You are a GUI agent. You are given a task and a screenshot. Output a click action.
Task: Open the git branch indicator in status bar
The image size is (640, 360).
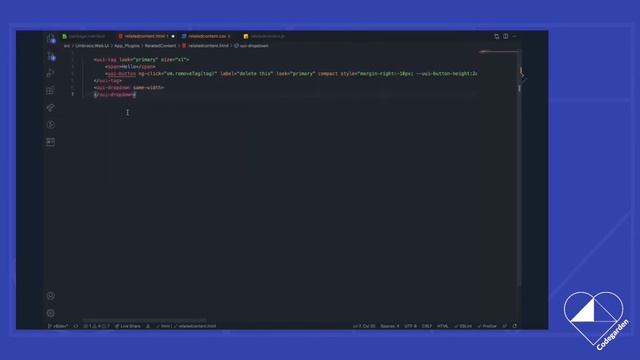pos(58,326)
